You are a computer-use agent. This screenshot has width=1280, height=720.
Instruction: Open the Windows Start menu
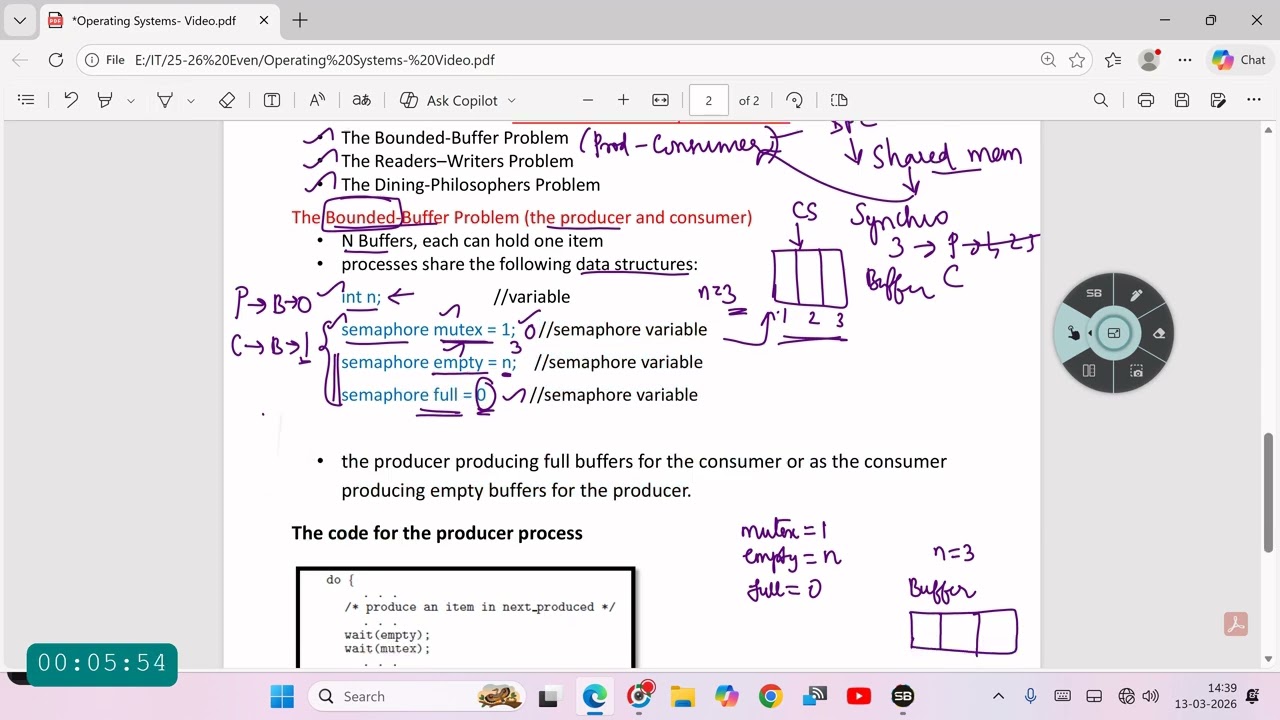point(282,696)
